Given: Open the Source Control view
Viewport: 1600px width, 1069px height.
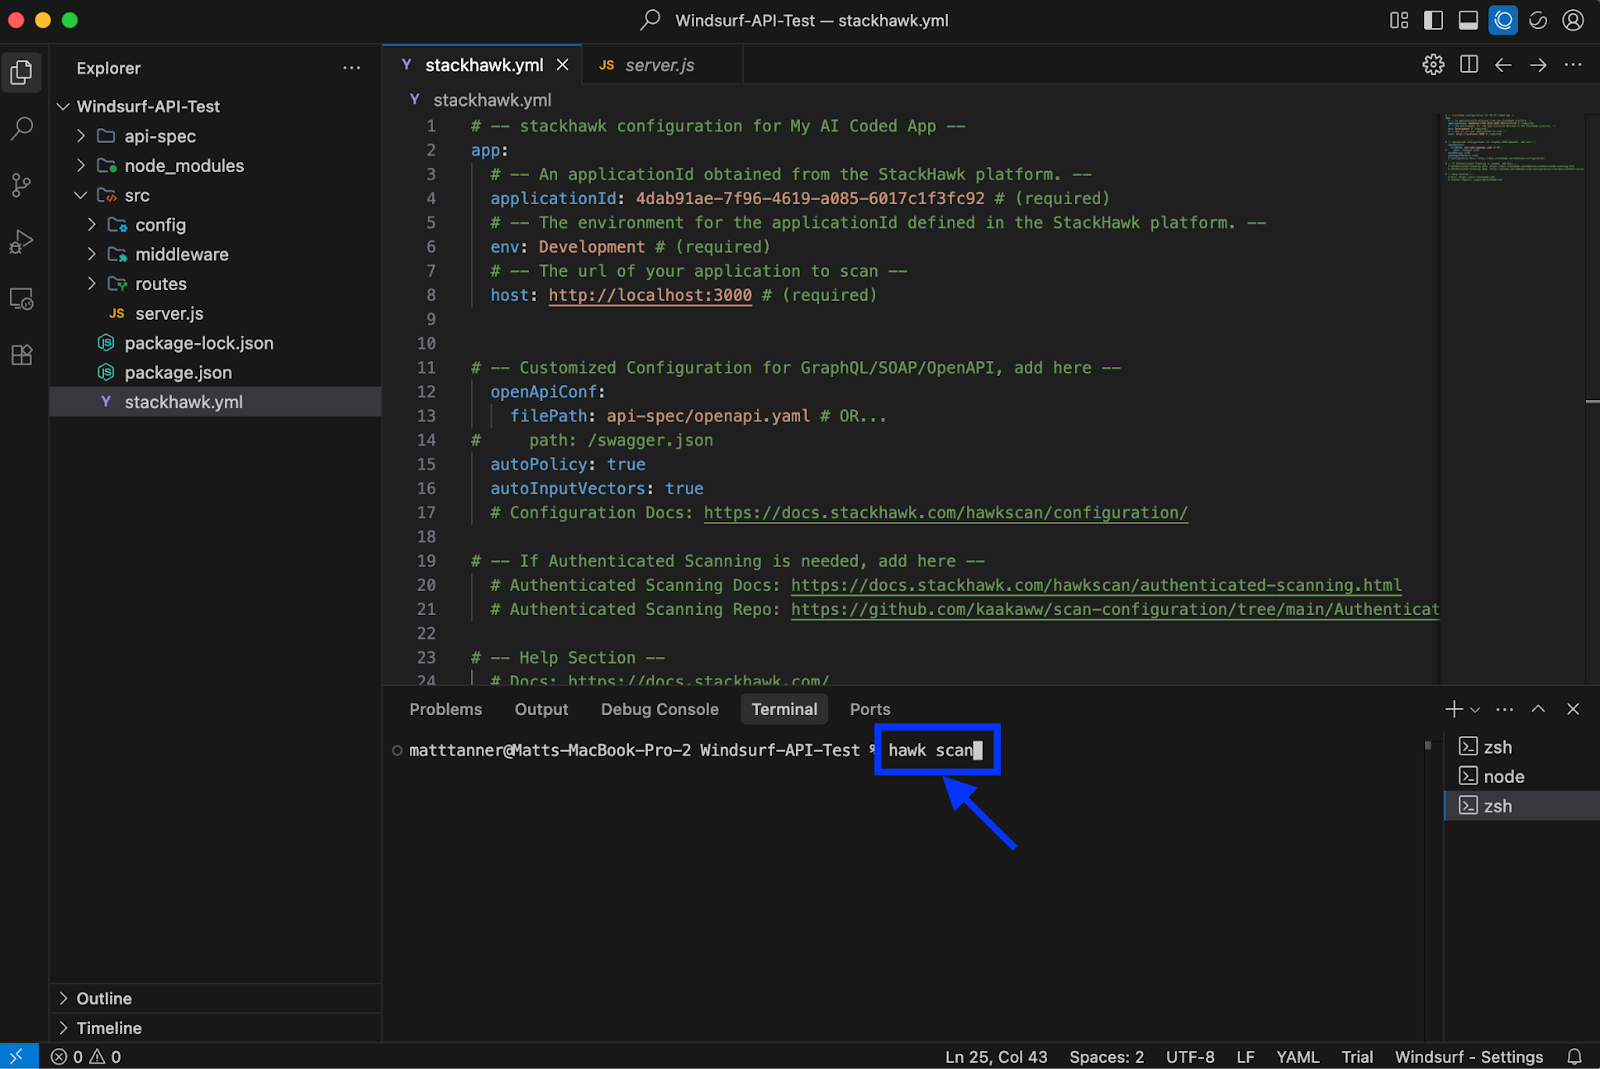Looking at the screenshot, I should point(21,185).
